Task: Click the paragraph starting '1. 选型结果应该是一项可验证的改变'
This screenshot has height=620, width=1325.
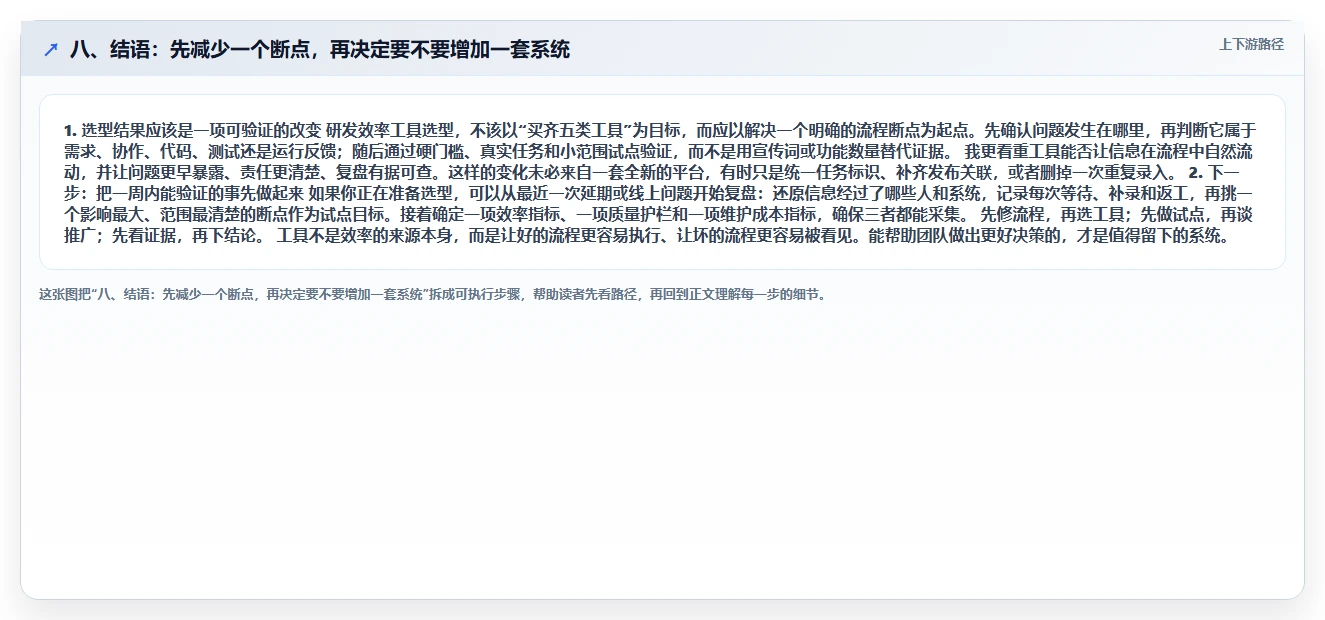Action: tap(662, 182)
